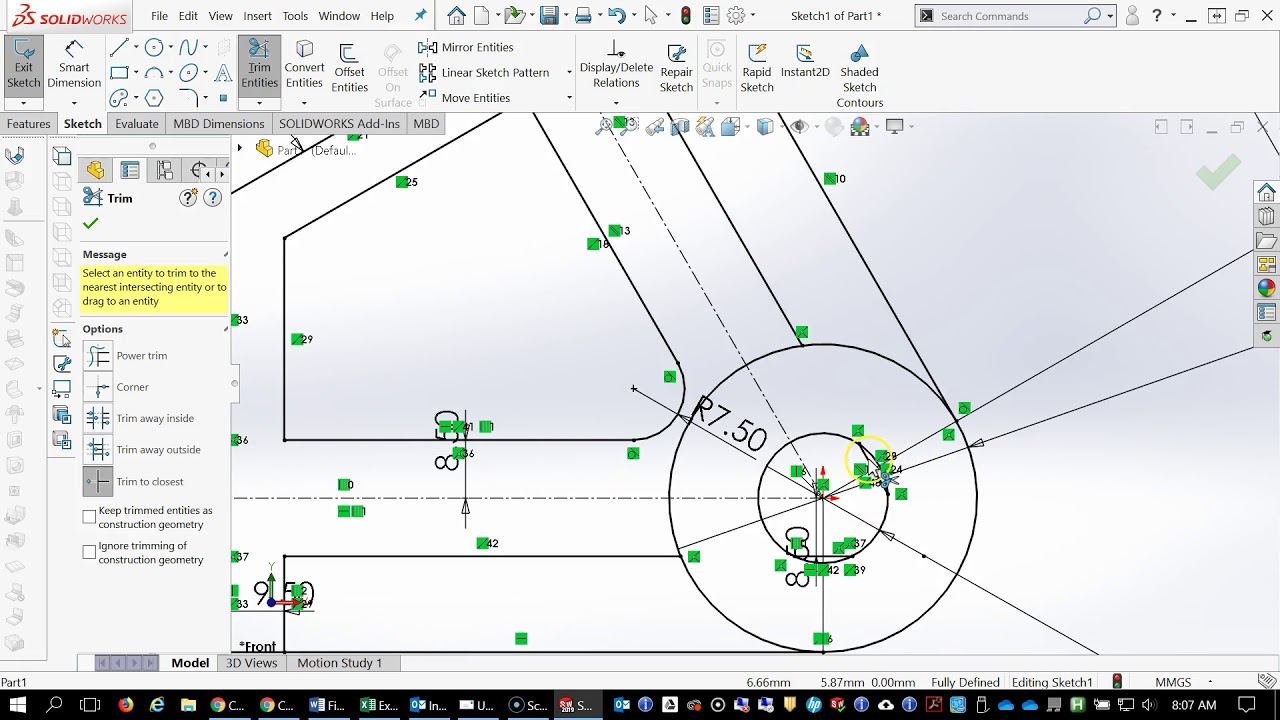Open the PropertyManager tab
The height and width of the screenshot is (720, 1280).
130,170
